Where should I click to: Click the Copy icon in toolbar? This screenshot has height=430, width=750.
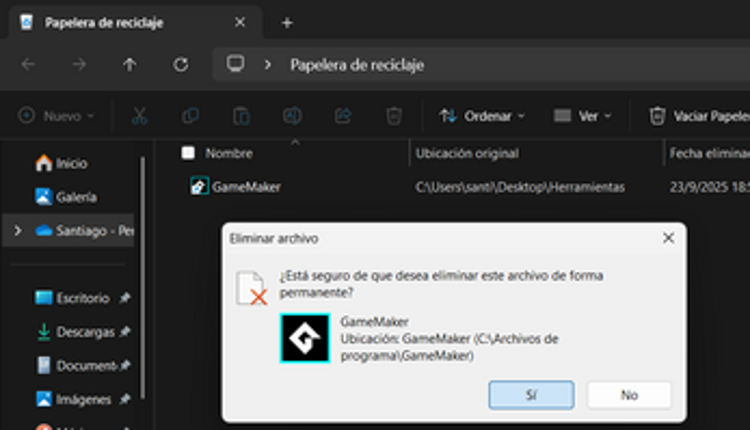190,116
